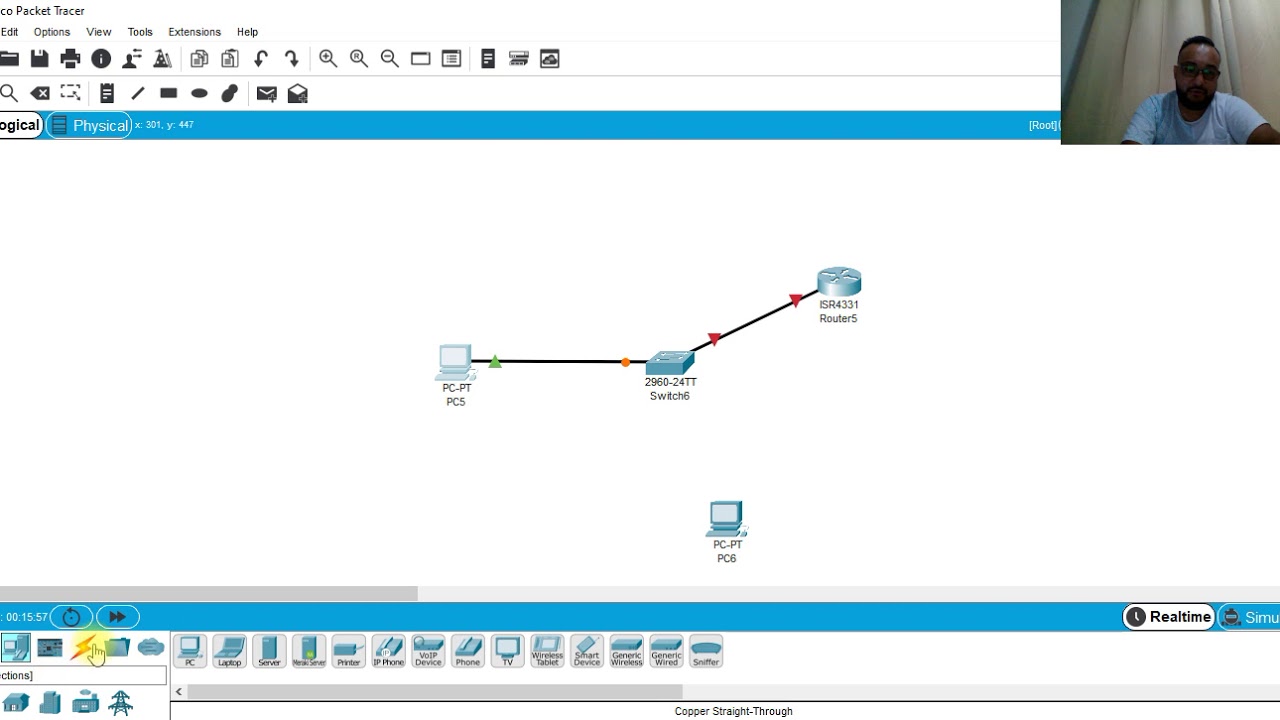Open the Help menu
Viewport: 1280px width, 720px height.
coord(247,32)
